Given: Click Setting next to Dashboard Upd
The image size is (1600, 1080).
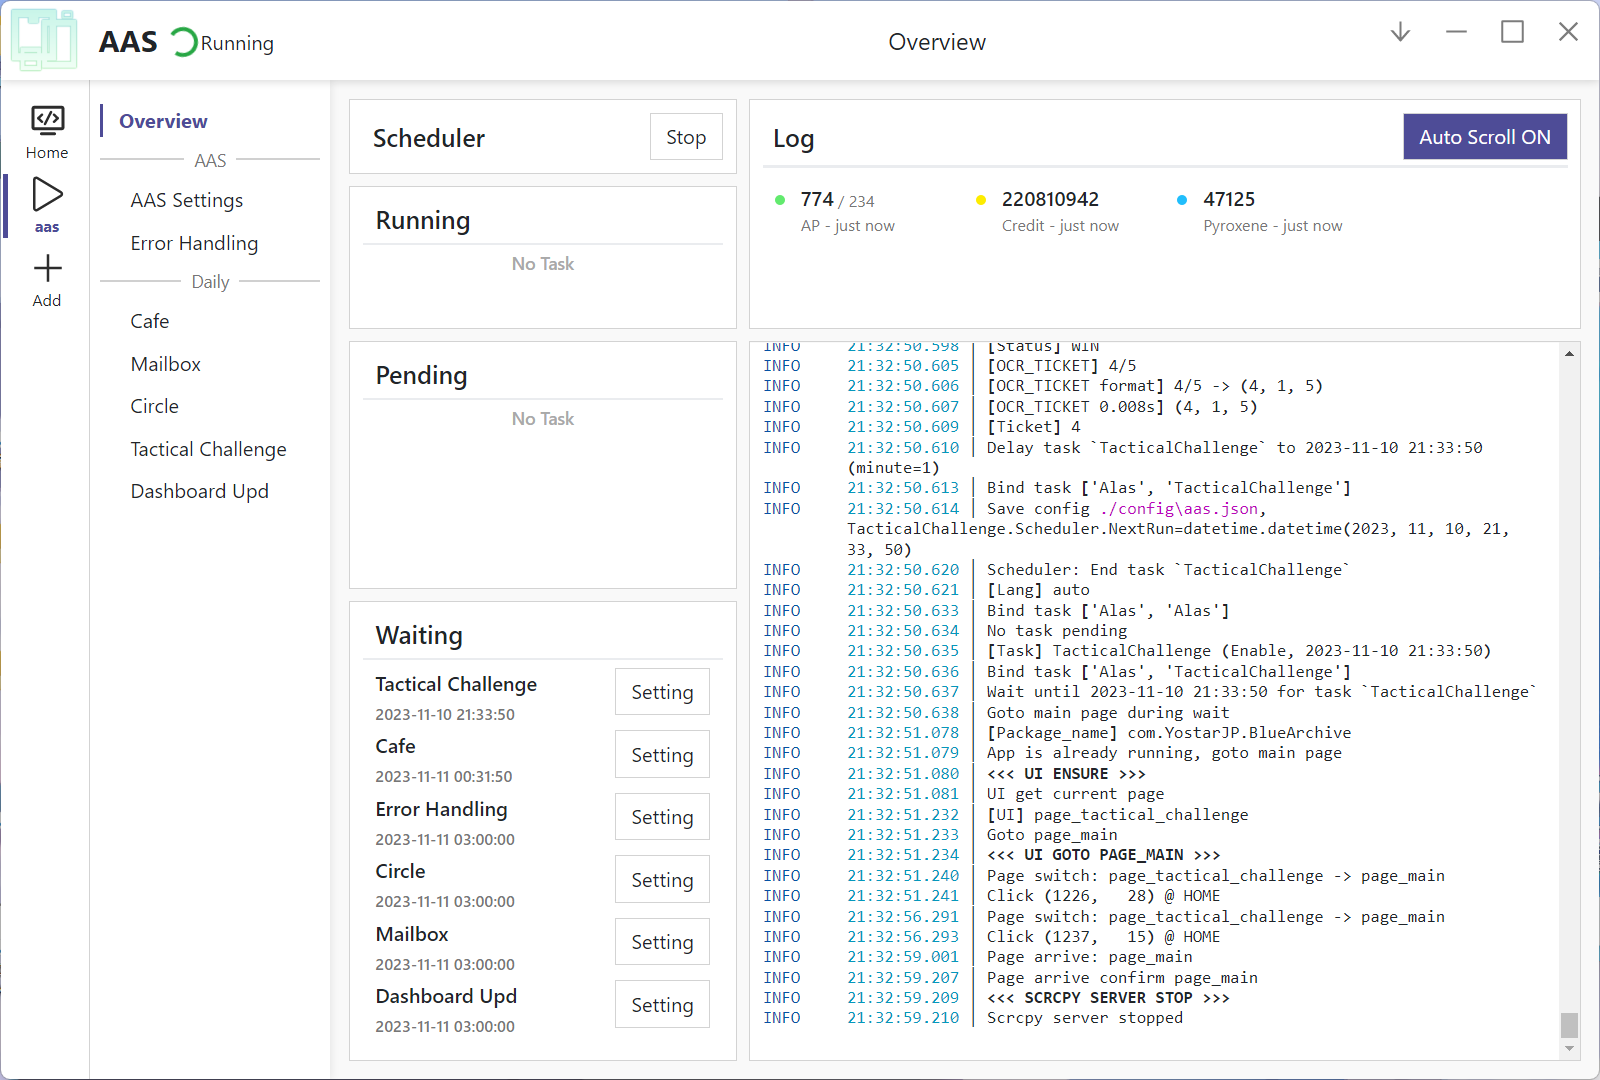Looking at the screenshot, I should [x=662, y=1005].
